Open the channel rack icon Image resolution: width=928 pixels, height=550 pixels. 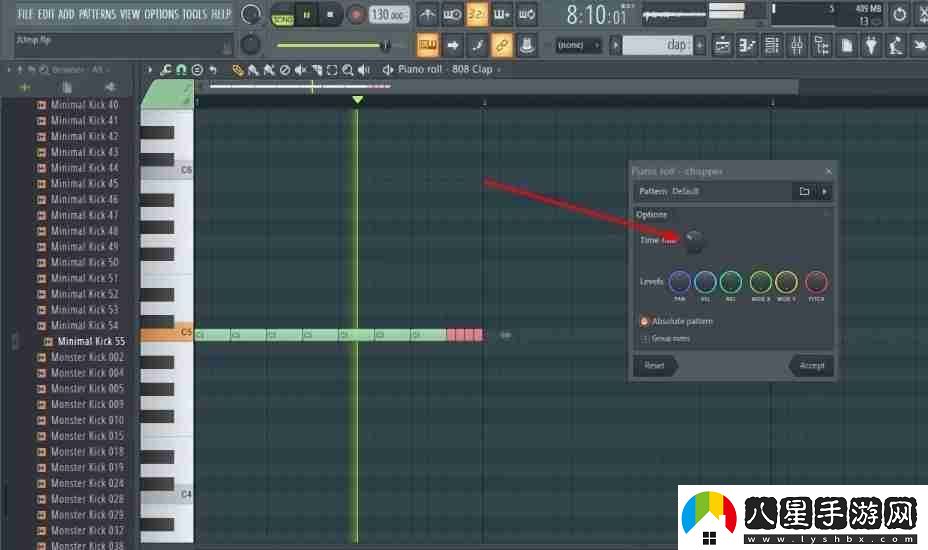(x=772, y=45)
